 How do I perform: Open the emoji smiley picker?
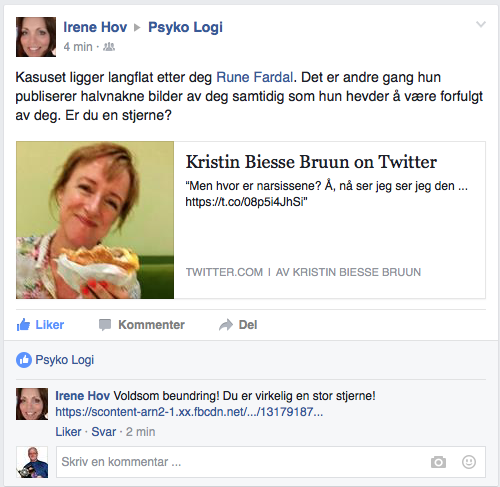(x=469, y=462)
